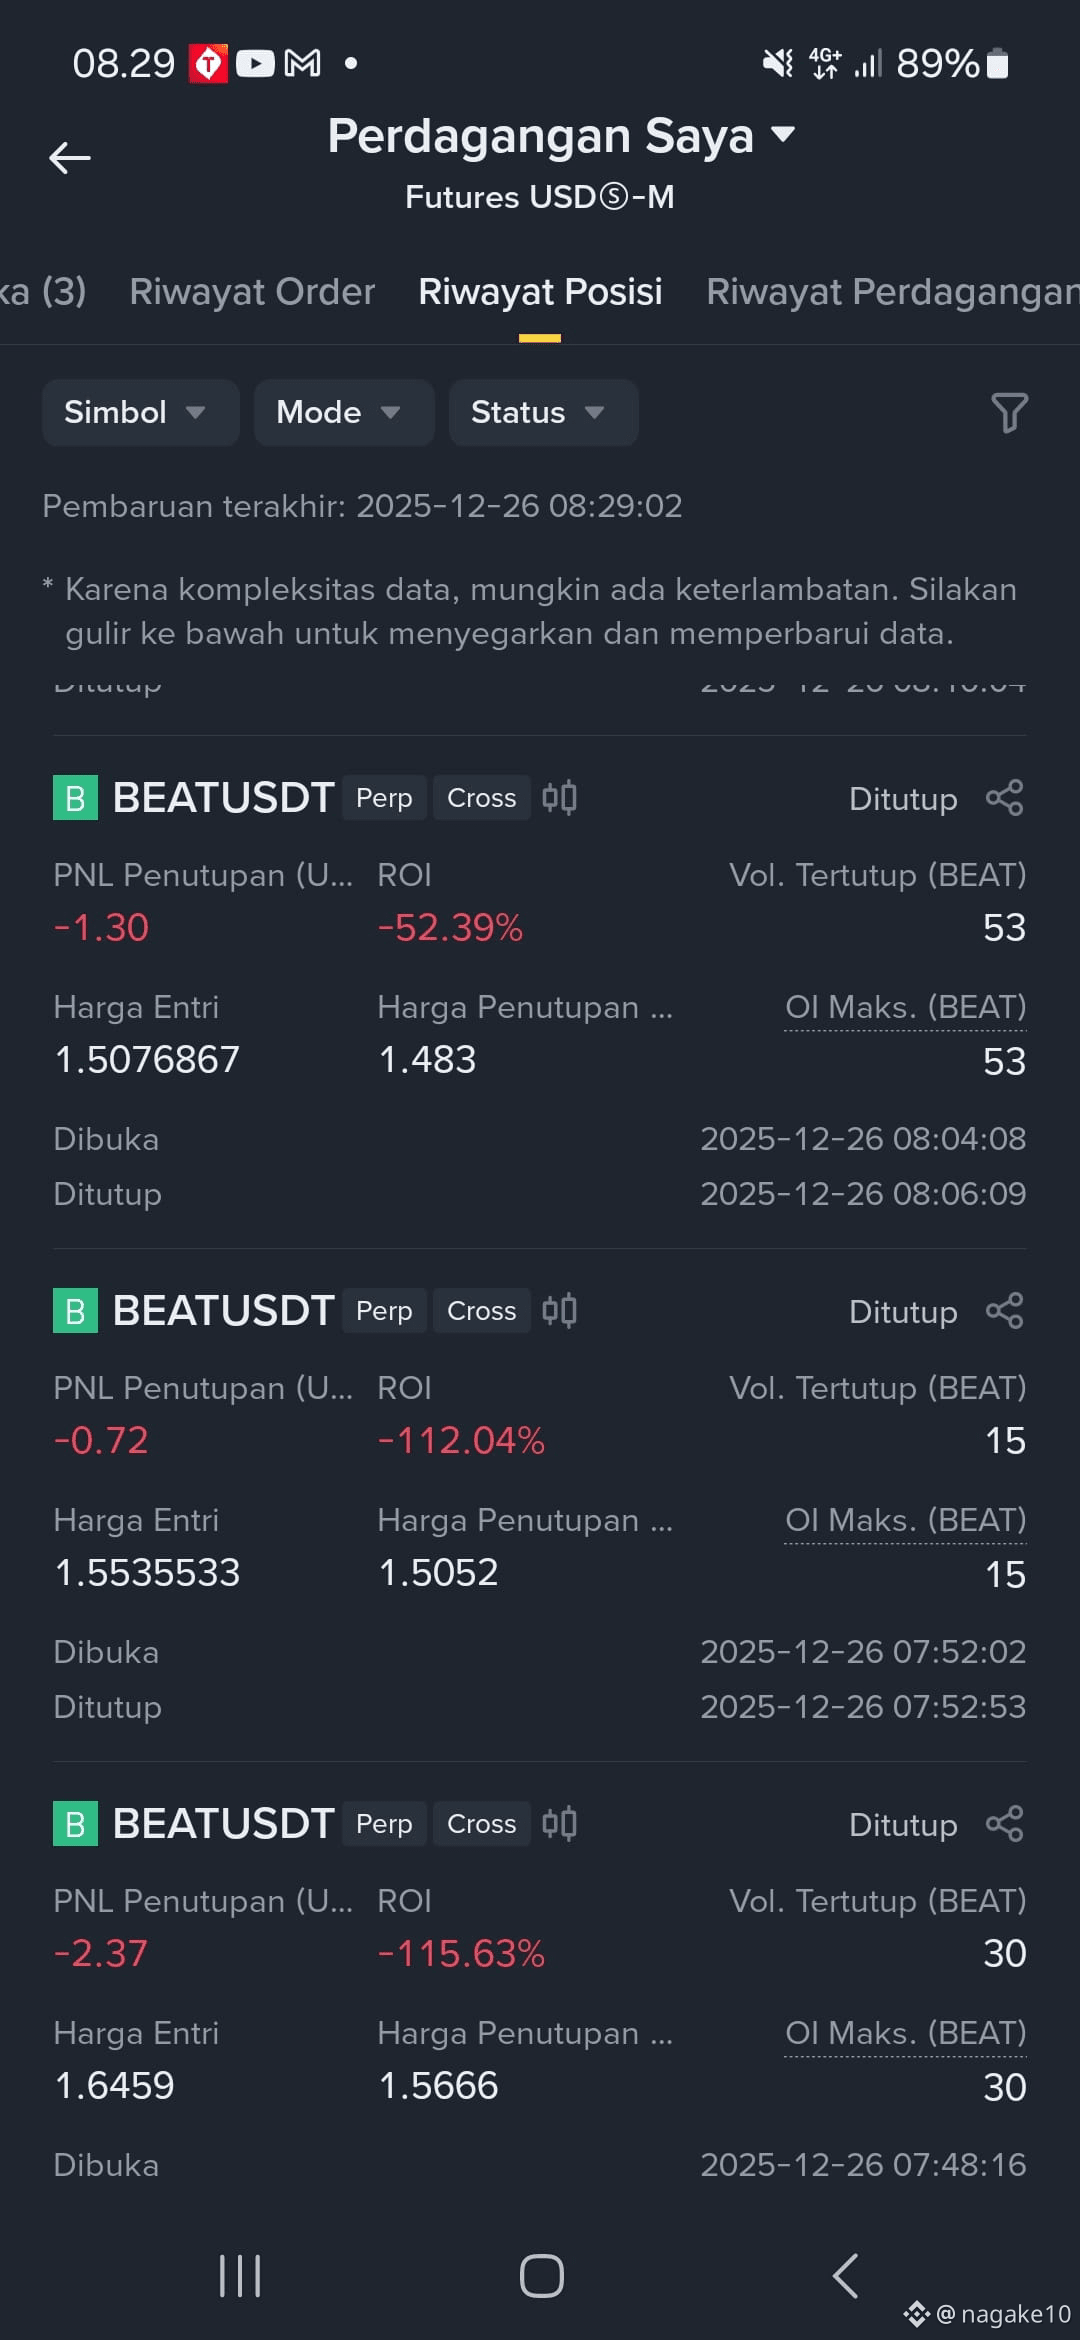Open chart icon for second BEATUSDT entry
The width and height of the screenshot is (1080, 2340).
click(x=559, y=1311)
